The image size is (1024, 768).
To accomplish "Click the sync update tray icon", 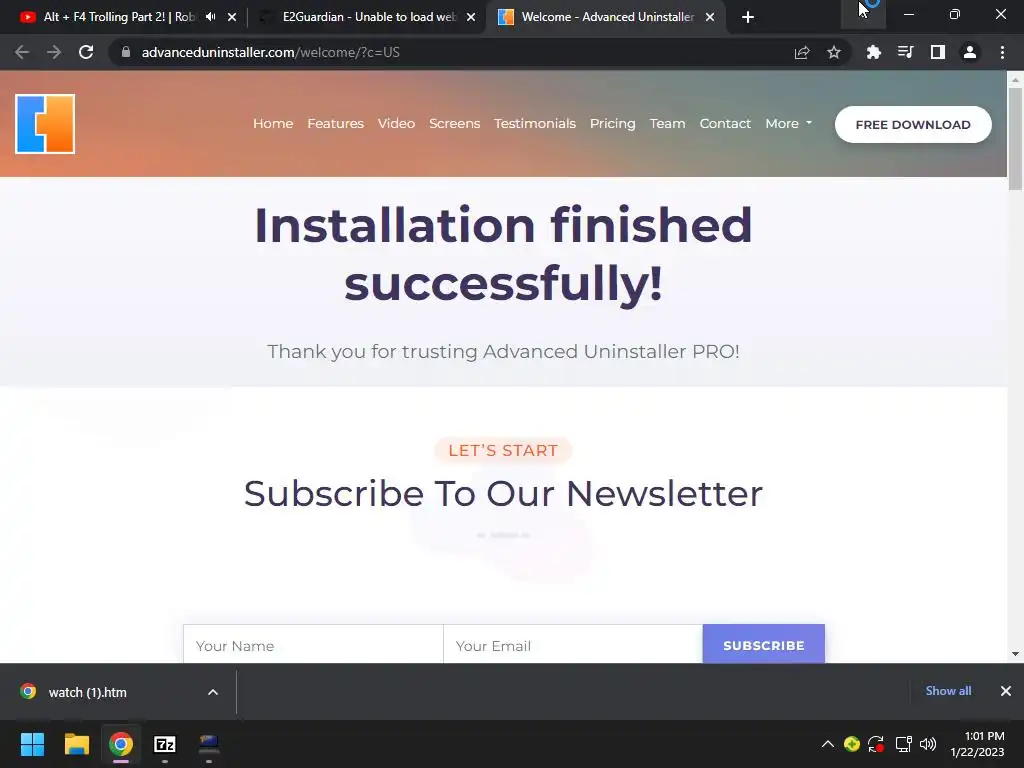I will tap(876, 744).
